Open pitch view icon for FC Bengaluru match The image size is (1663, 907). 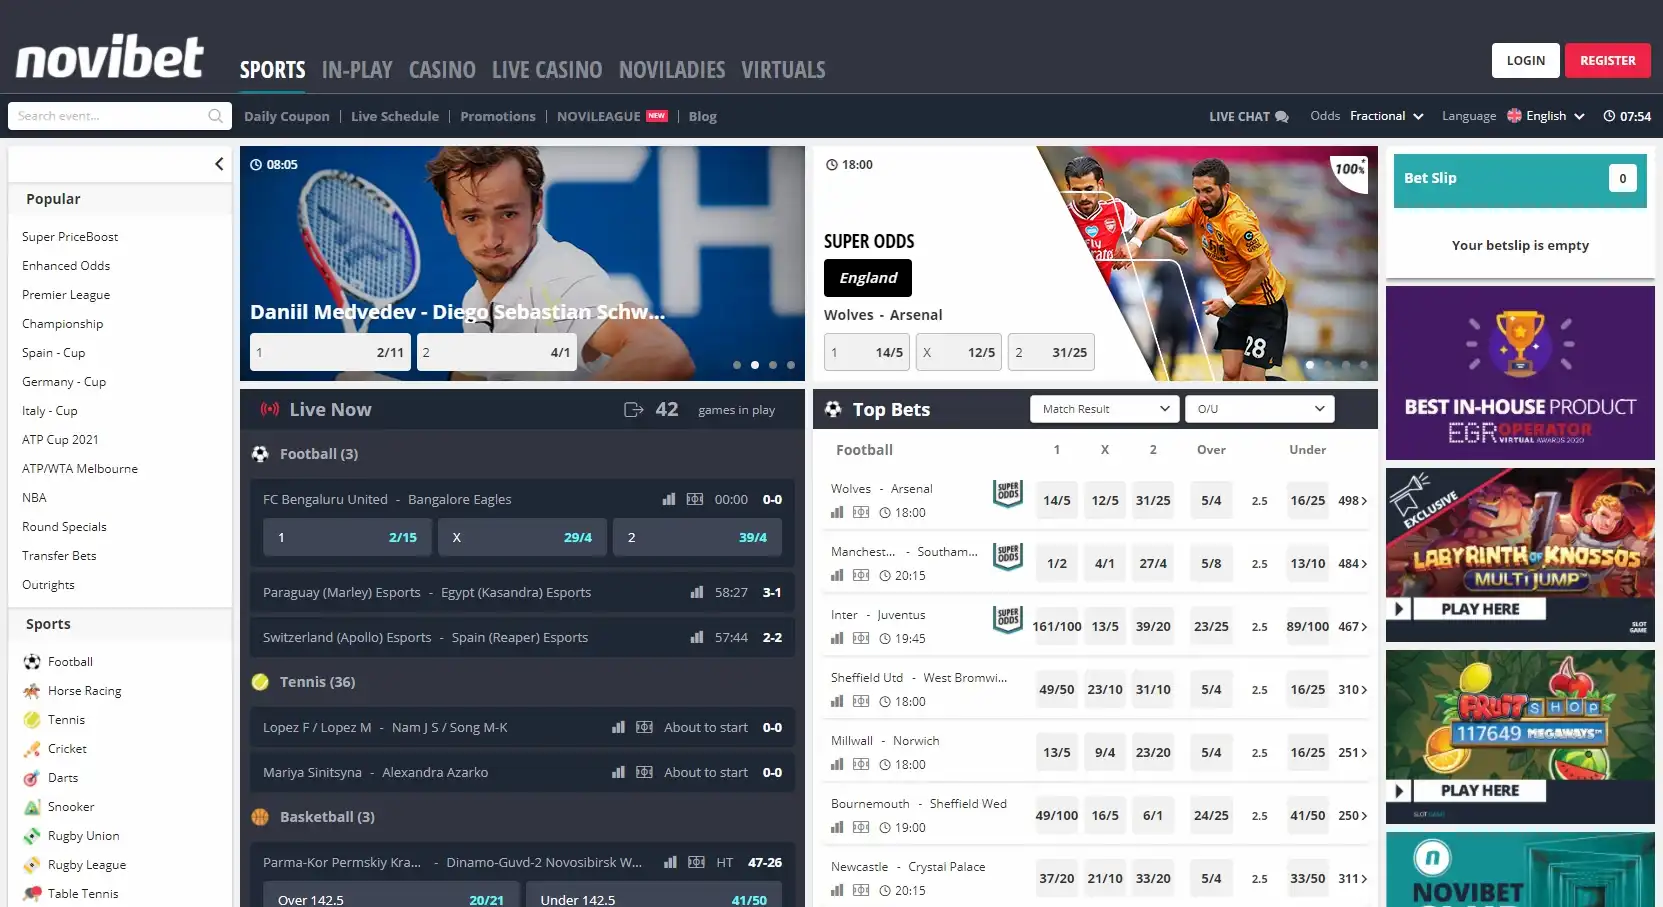pos(695,499)
